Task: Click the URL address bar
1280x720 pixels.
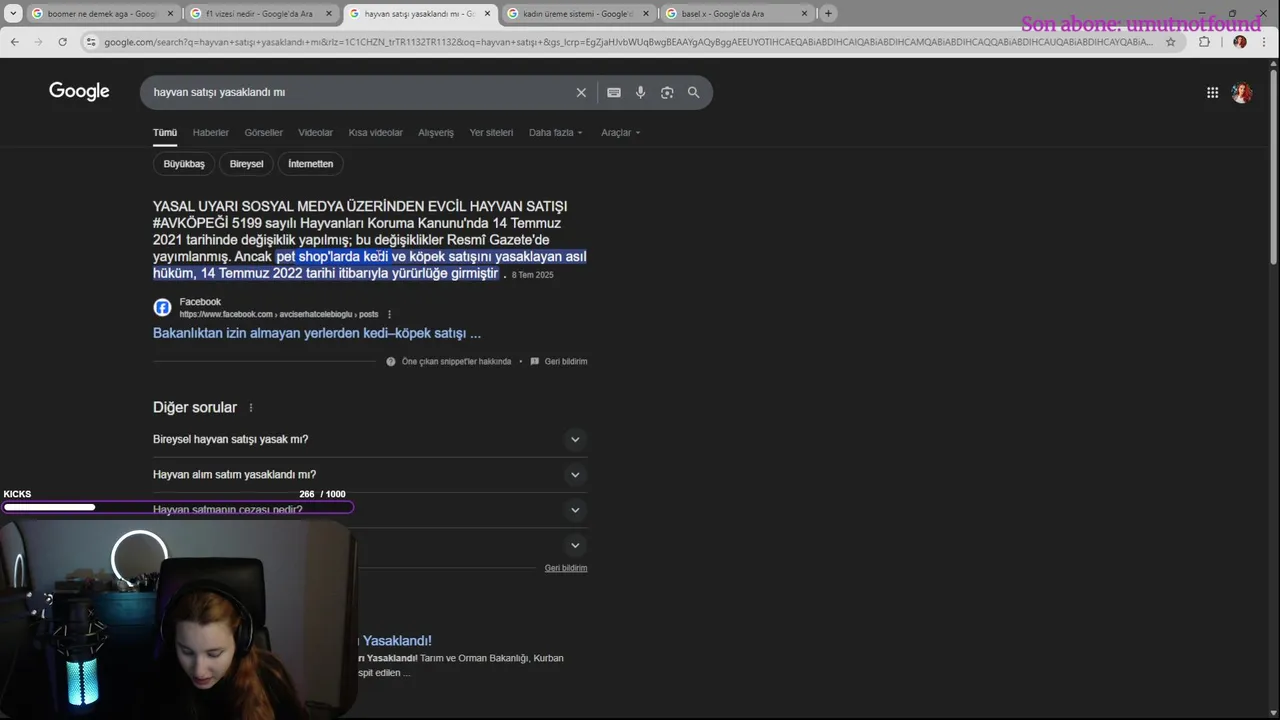Action: click(628, 42)
